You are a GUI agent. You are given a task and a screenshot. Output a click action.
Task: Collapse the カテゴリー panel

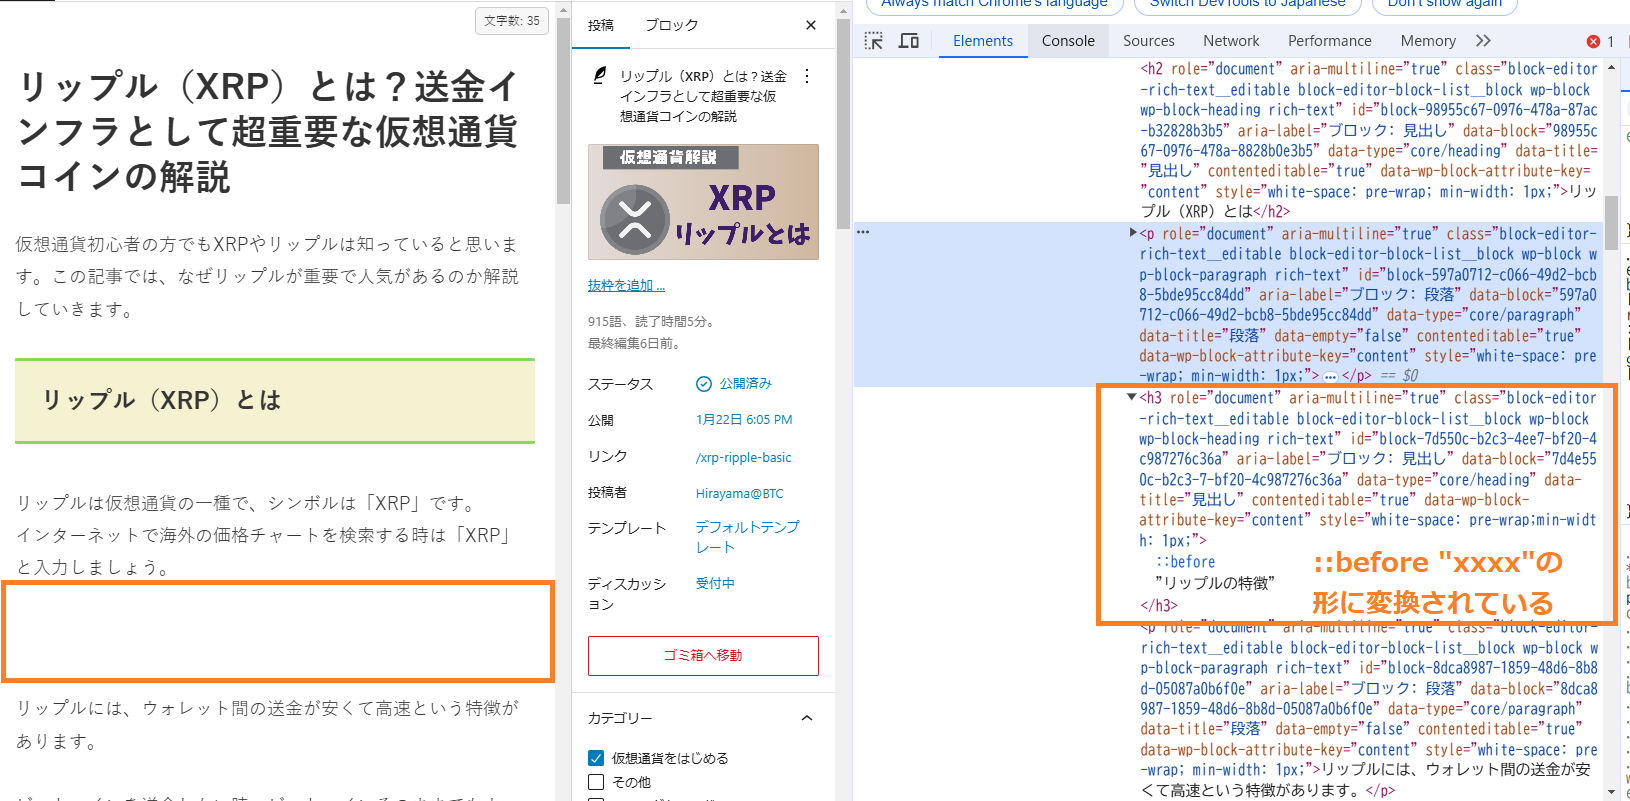click(x=807, y=718)
